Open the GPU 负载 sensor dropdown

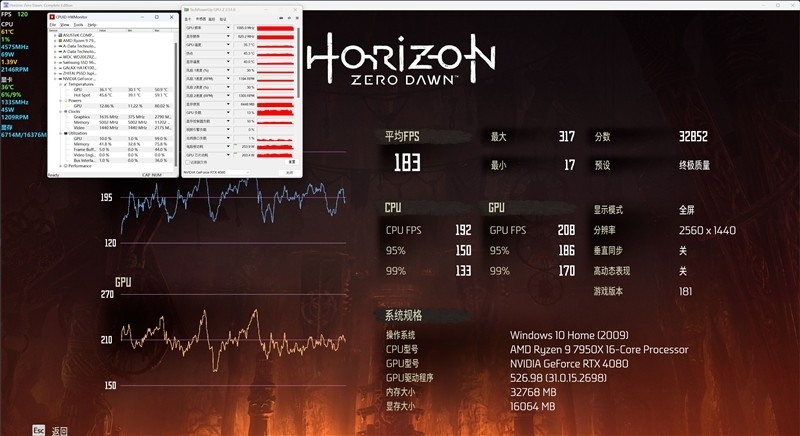228,112
